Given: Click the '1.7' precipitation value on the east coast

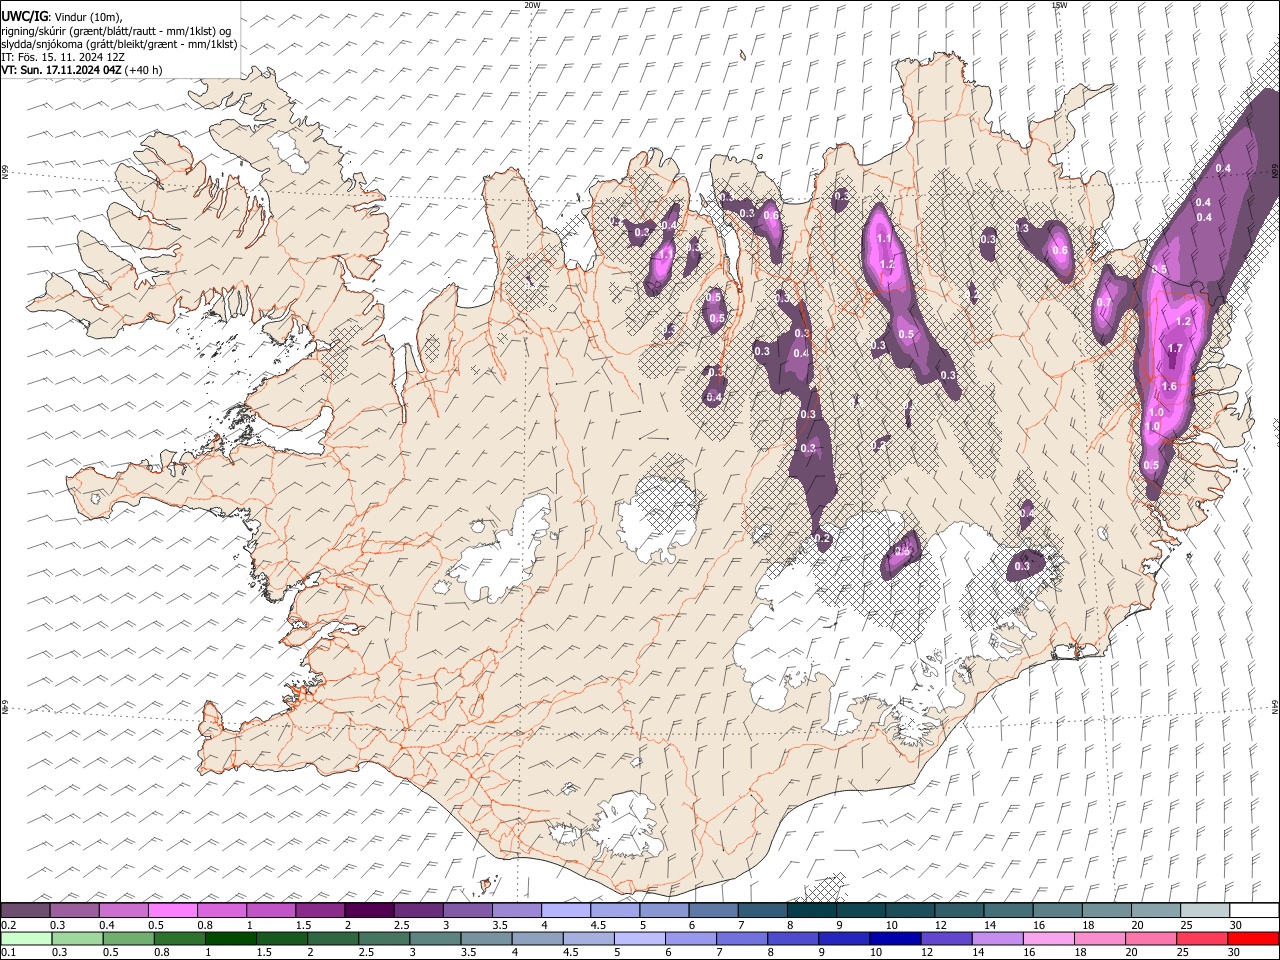Looking at the screenshot, I should pos(1175,348).
